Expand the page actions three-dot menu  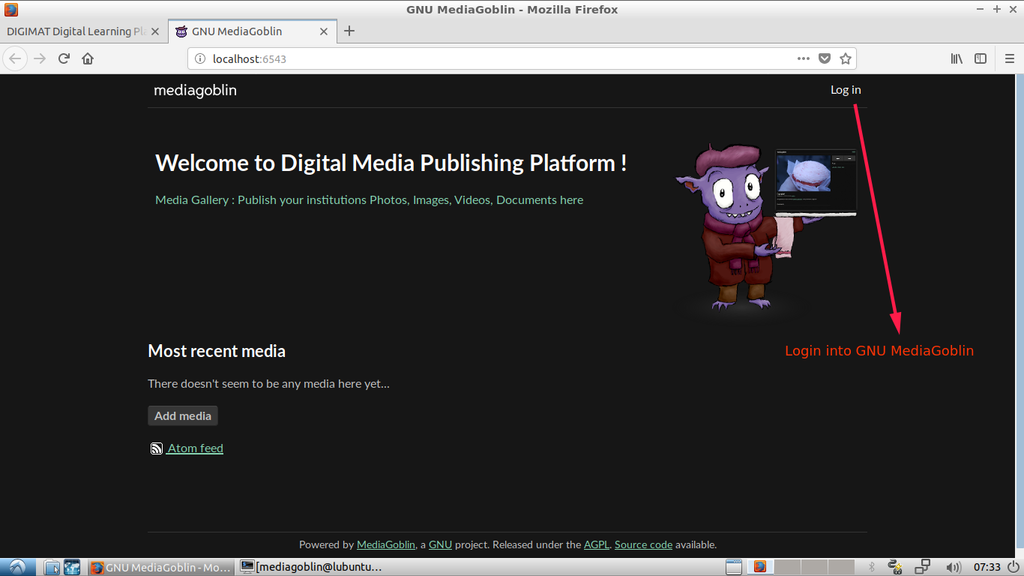pos(803,59)
